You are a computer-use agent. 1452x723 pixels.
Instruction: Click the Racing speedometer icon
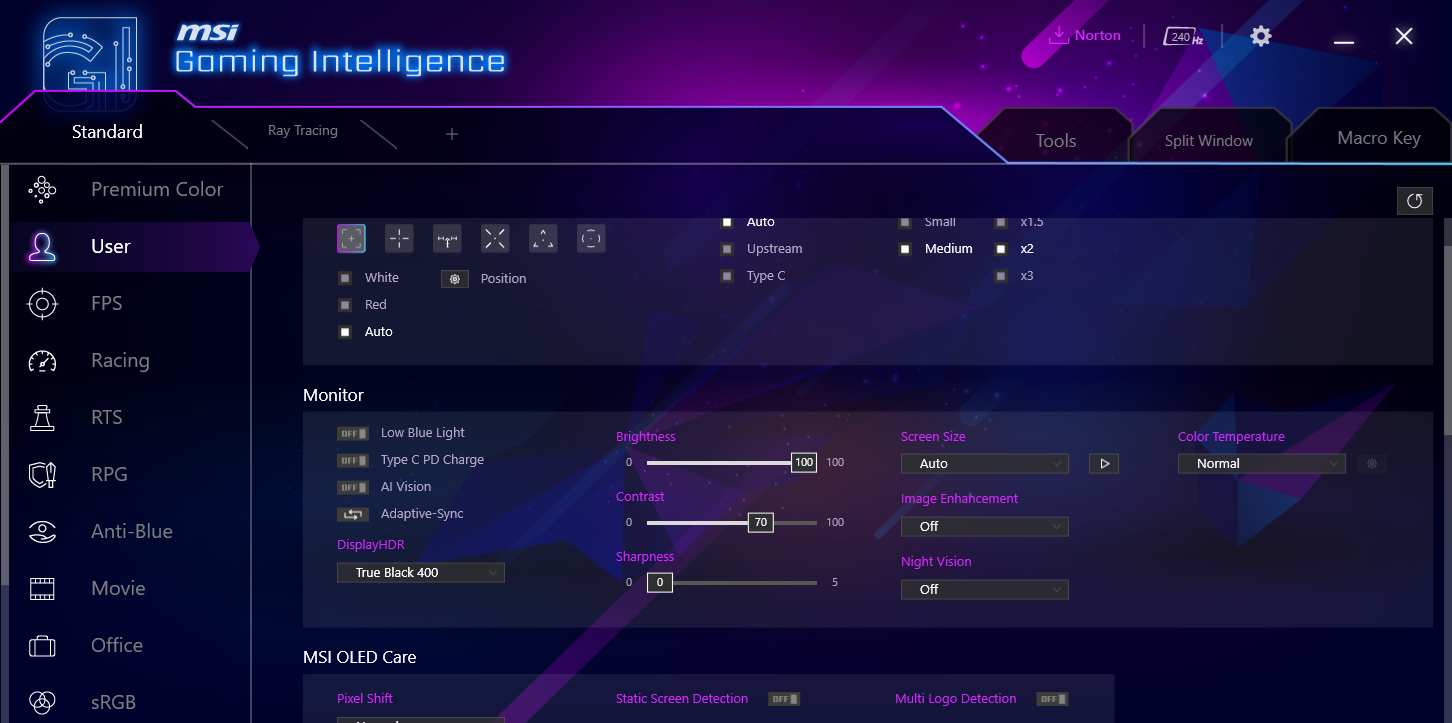(x=42, y=360)
